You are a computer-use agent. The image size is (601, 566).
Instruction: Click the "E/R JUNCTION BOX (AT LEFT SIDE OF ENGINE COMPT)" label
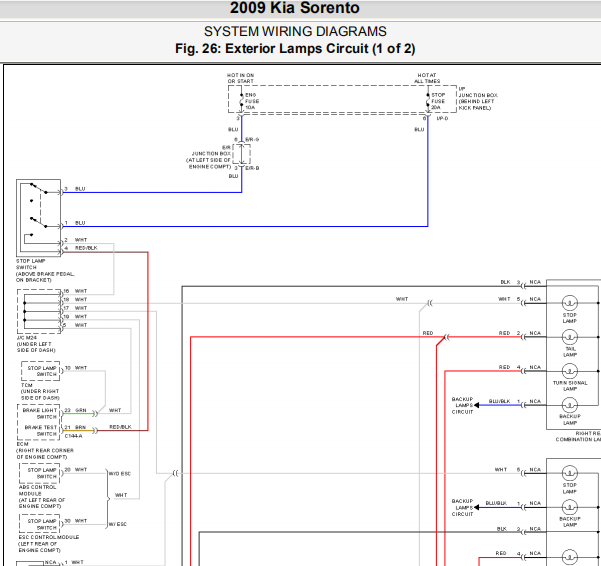[209, 157]
